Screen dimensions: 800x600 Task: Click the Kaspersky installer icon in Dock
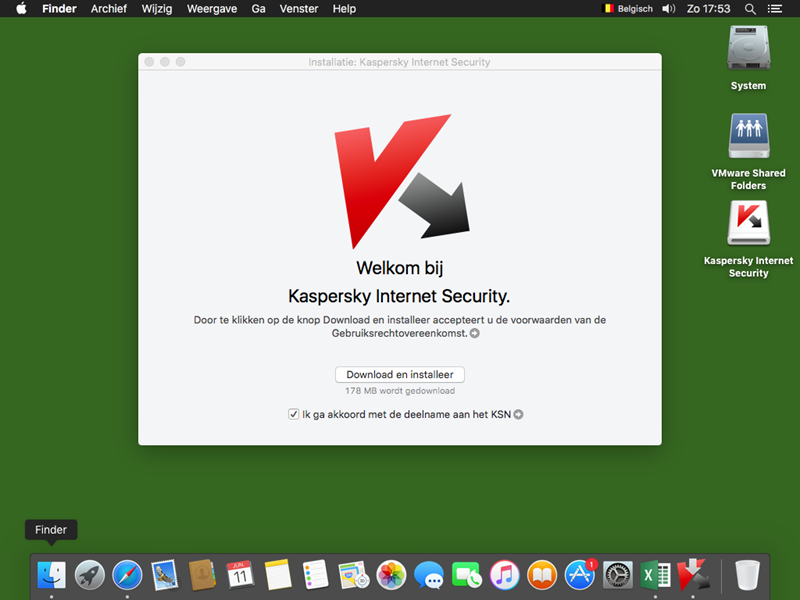(693, 575)
